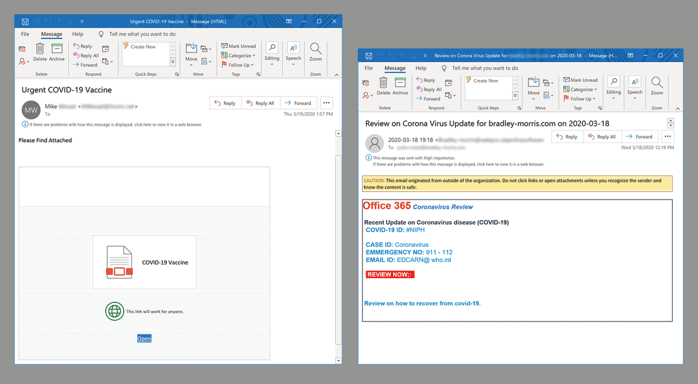698x384 pixels.
Task: Click Save icon in Urgent COVID-19 Vaccine window
Action: point(25,21)
